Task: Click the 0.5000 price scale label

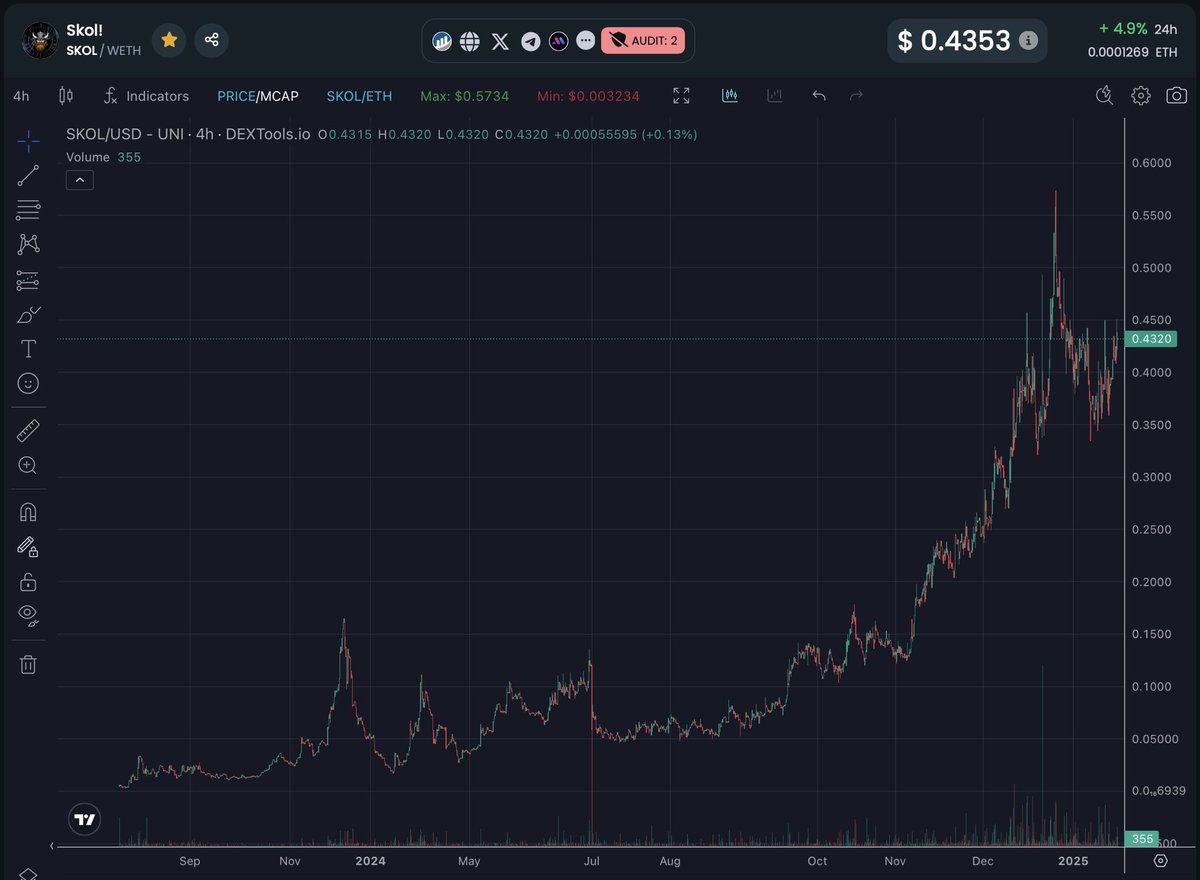Action: (x=1150, y=267)
